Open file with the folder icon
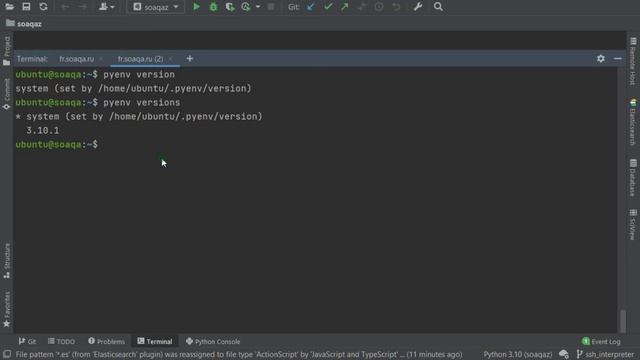Screen dimensions: 640x360 (9, 7)
